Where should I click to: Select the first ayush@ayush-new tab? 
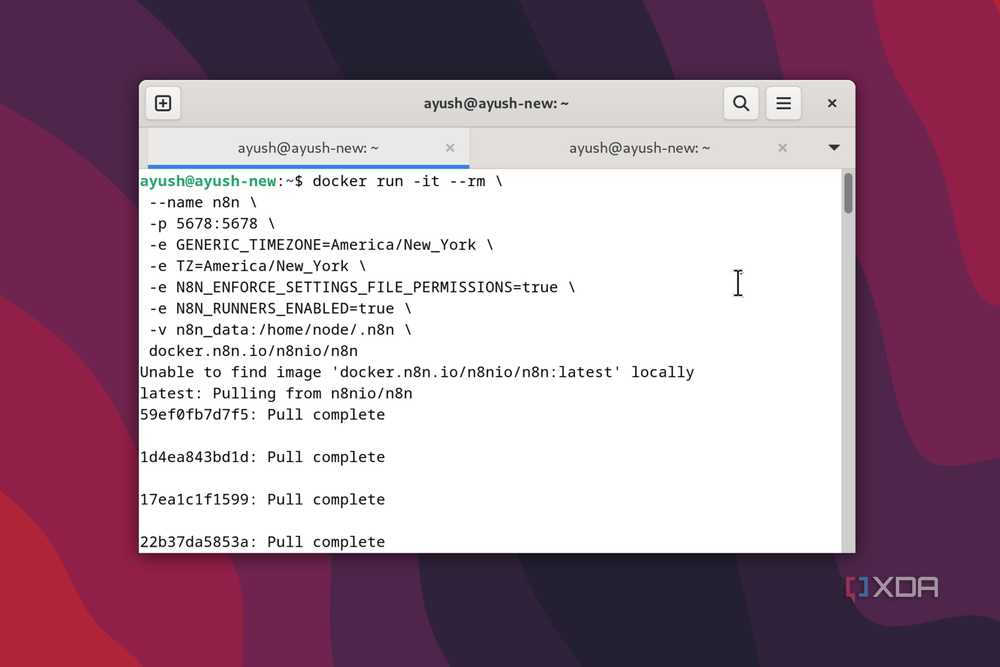click(x=309, y=148)
